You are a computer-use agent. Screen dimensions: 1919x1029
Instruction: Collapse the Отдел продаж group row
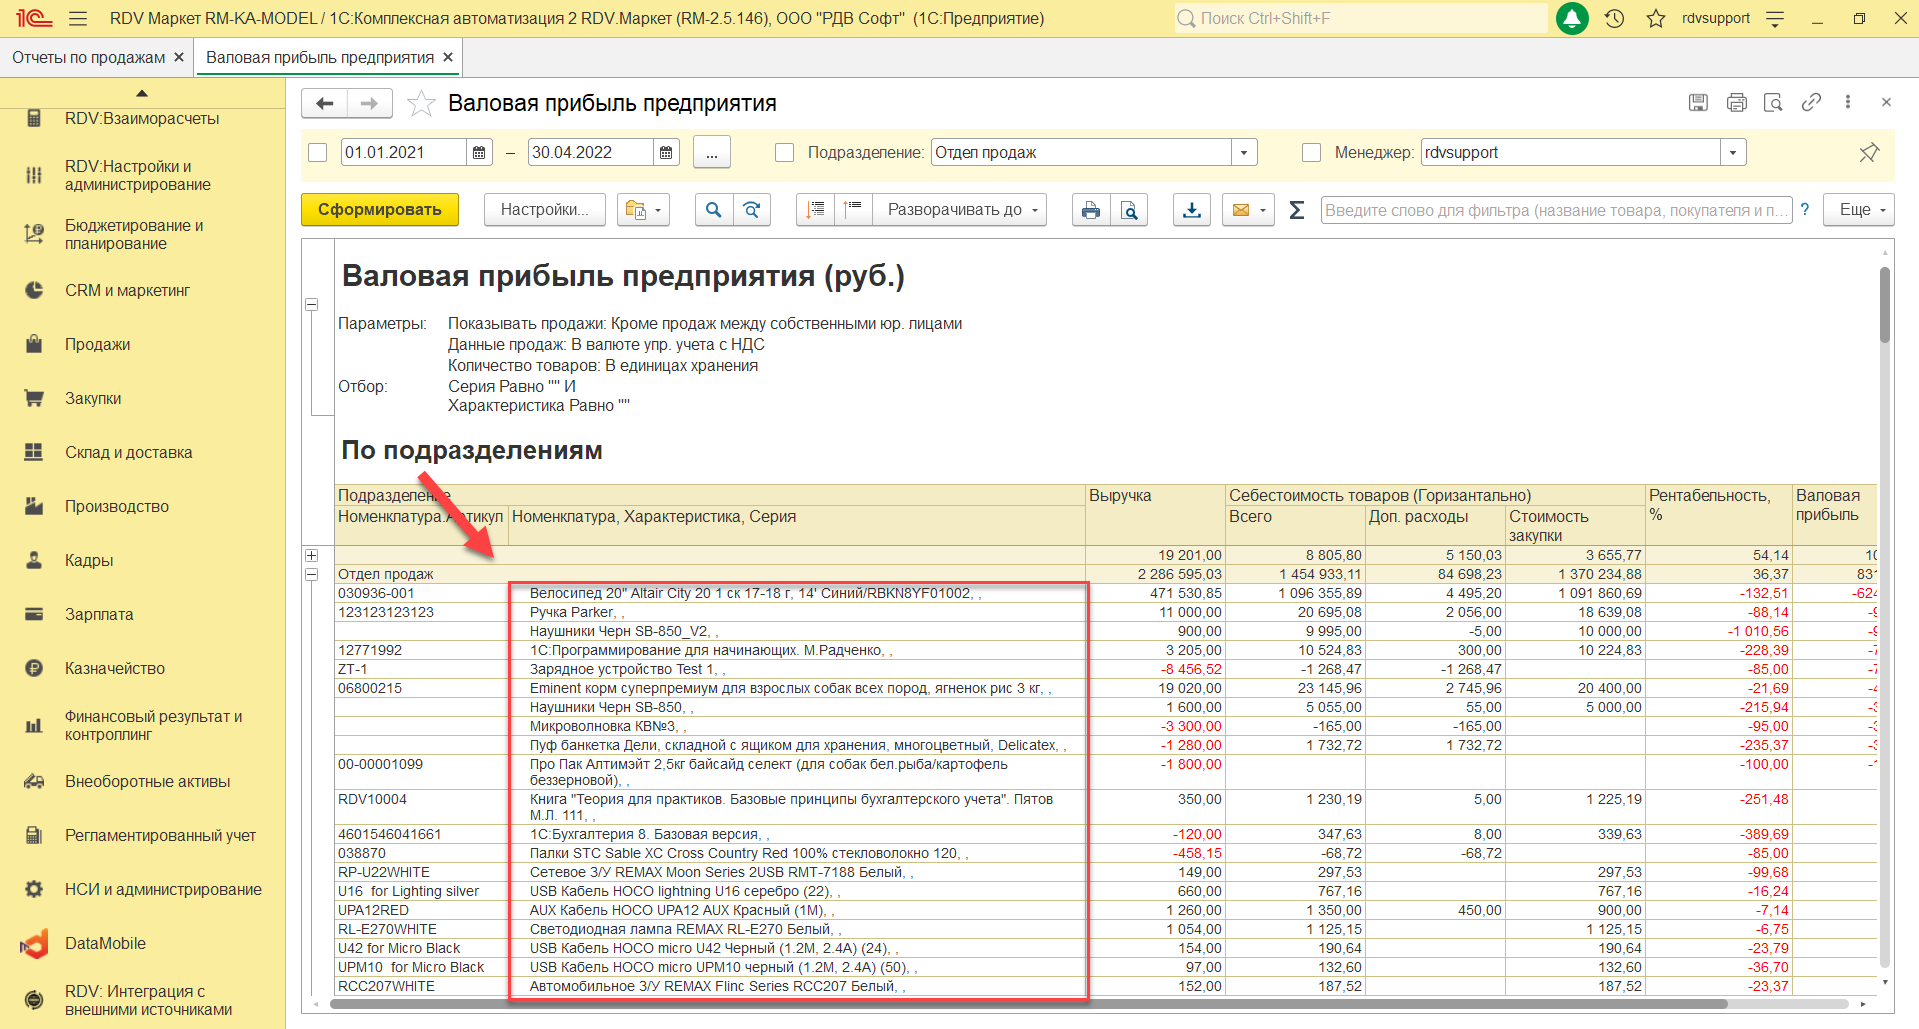312,575
